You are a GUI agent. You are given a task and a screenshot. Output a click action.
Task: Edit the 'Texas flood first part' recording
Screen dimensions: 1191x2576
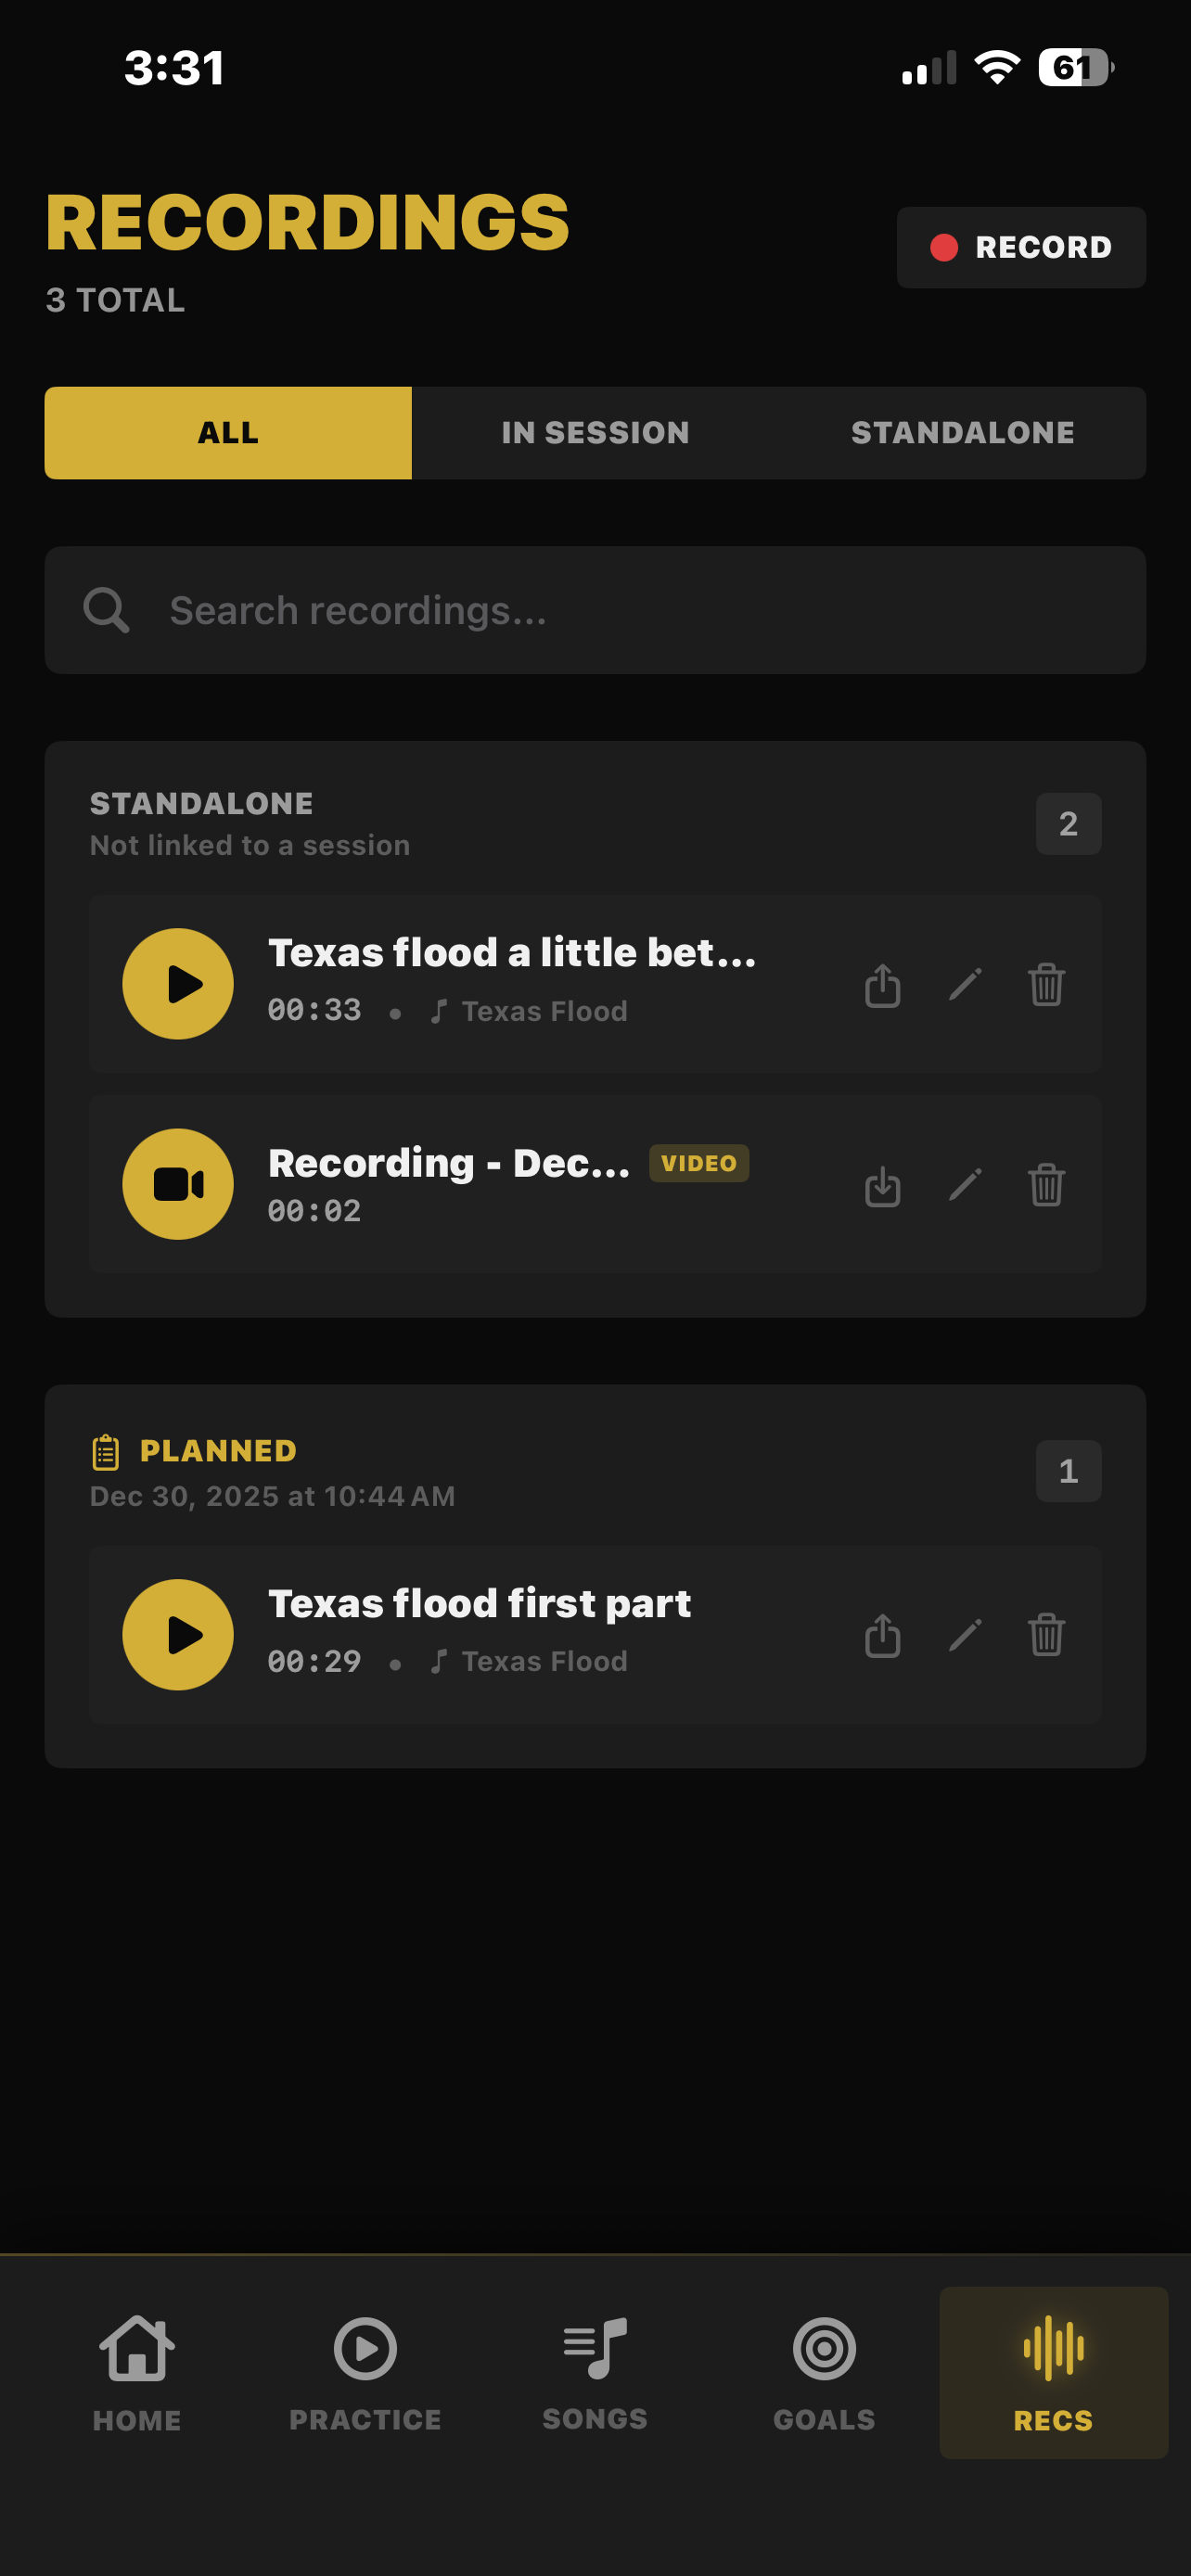(965, 1635)
